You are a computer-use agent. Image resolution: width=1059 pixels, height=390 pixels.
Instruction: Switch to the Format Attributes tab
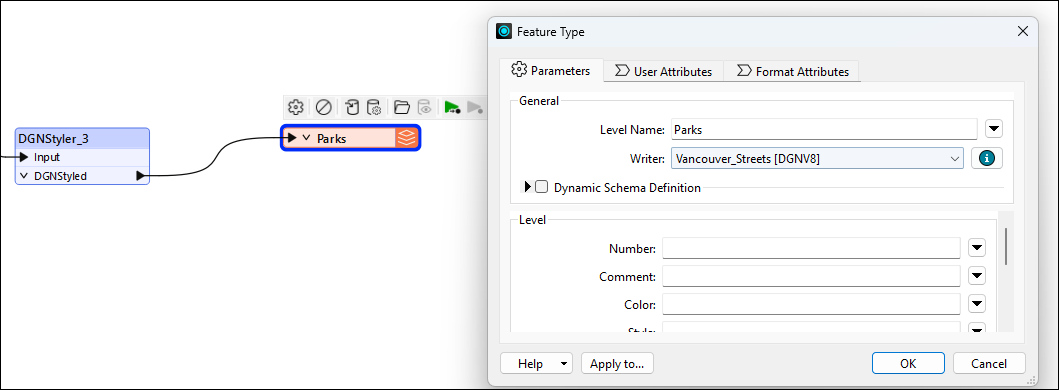pos(792,71)
